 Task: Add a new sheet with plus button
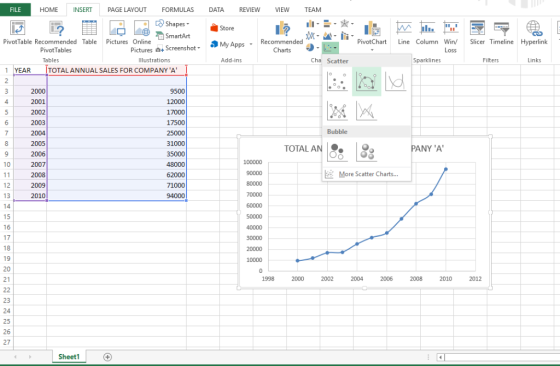point(107,357)
